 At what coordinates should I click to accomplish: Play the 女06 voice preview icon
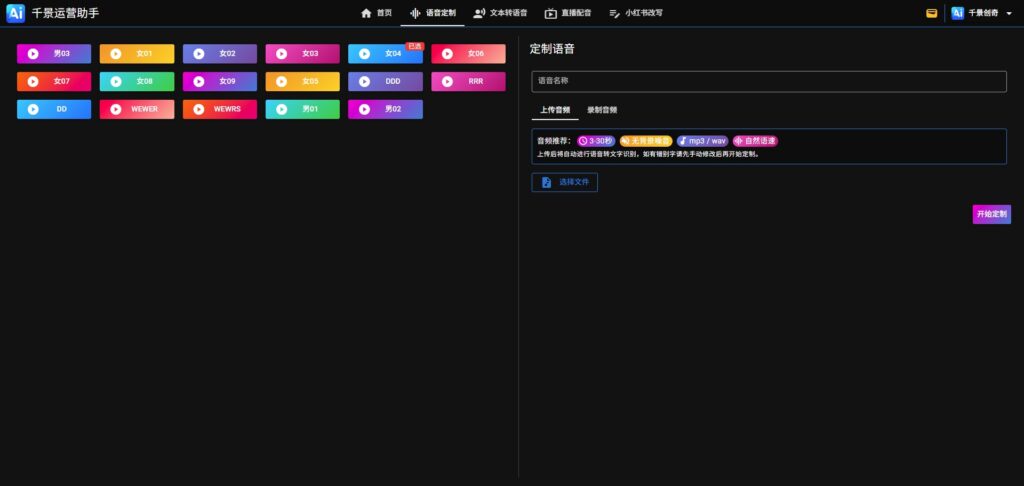tap(447, 54)
